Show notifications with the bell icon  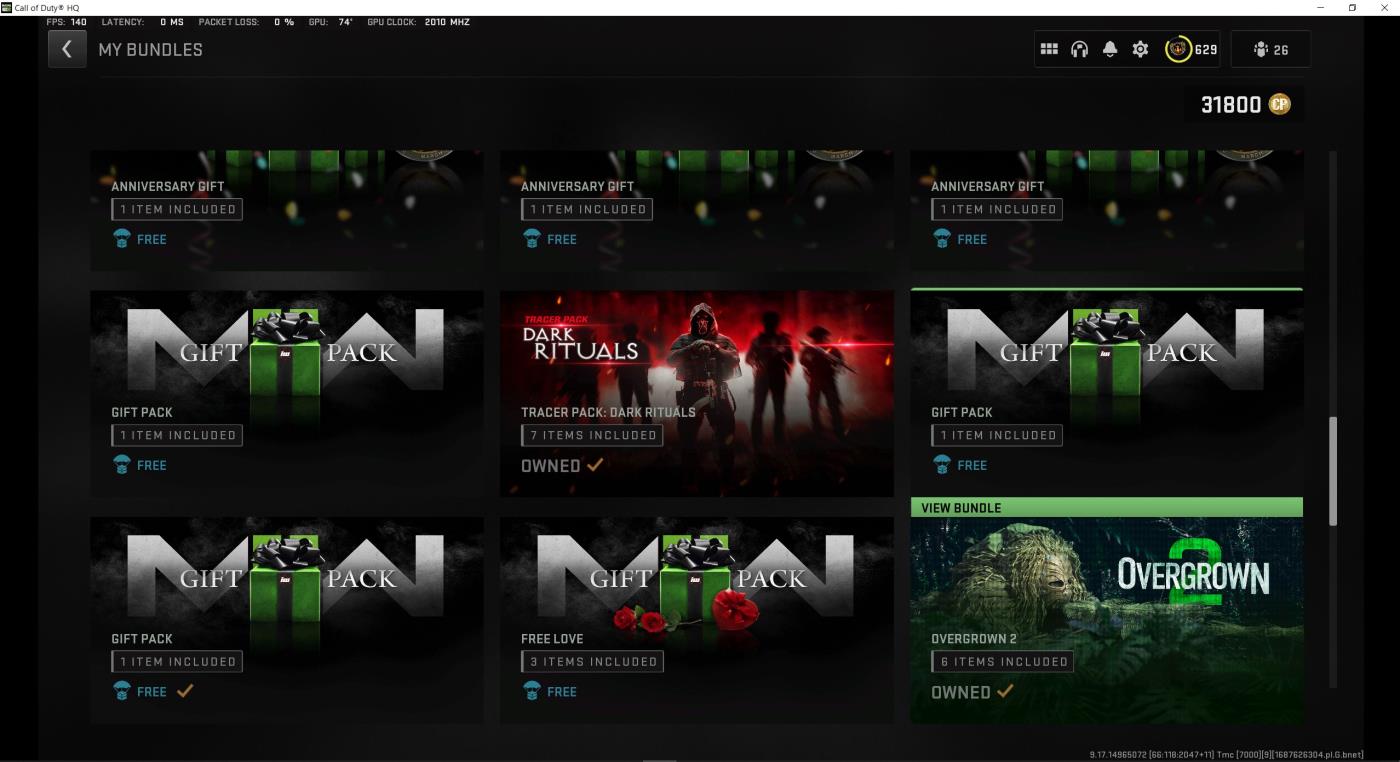point(1110,49)
